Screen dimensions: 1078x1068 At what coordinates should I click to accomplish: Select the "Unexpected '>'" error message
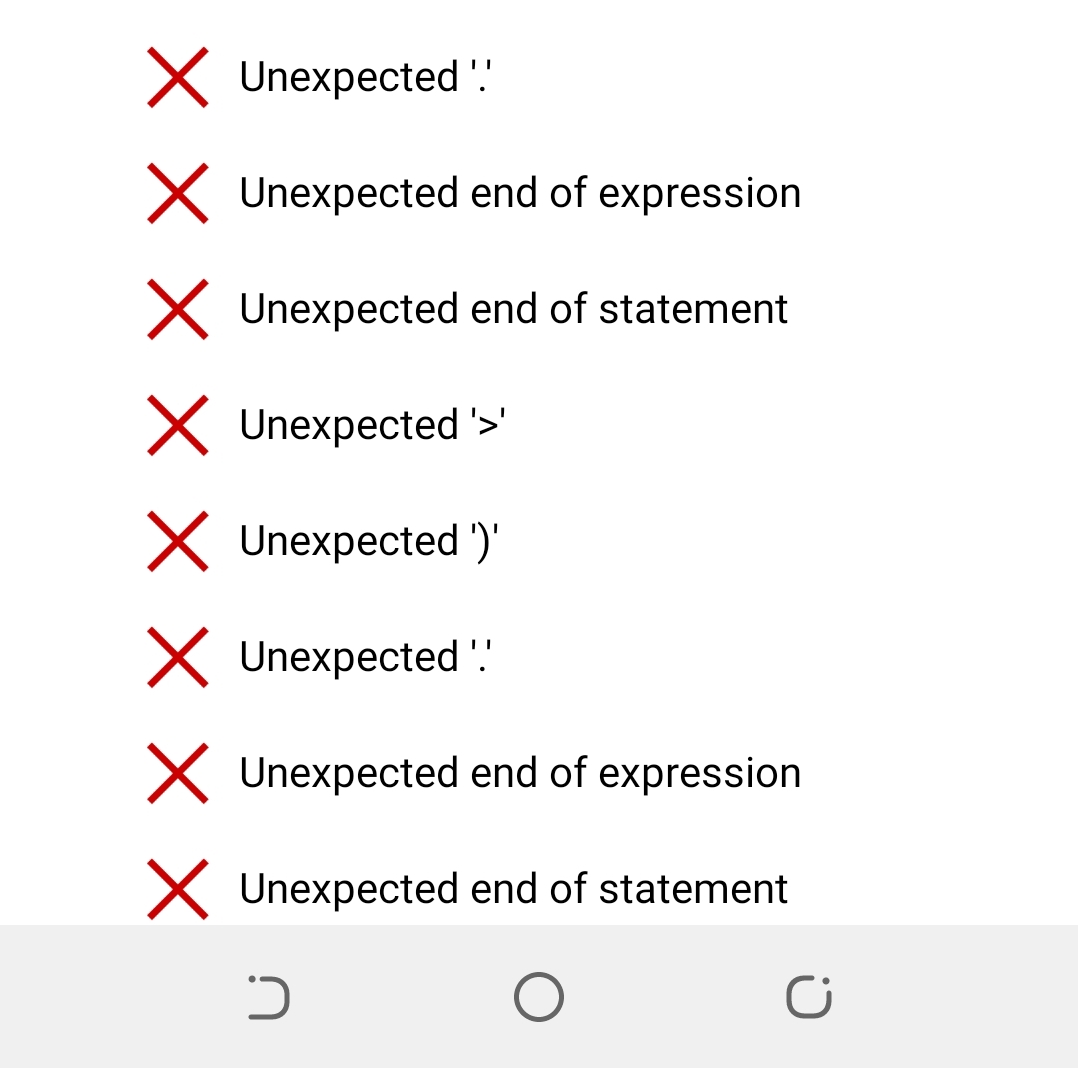[x=373, y=424]
